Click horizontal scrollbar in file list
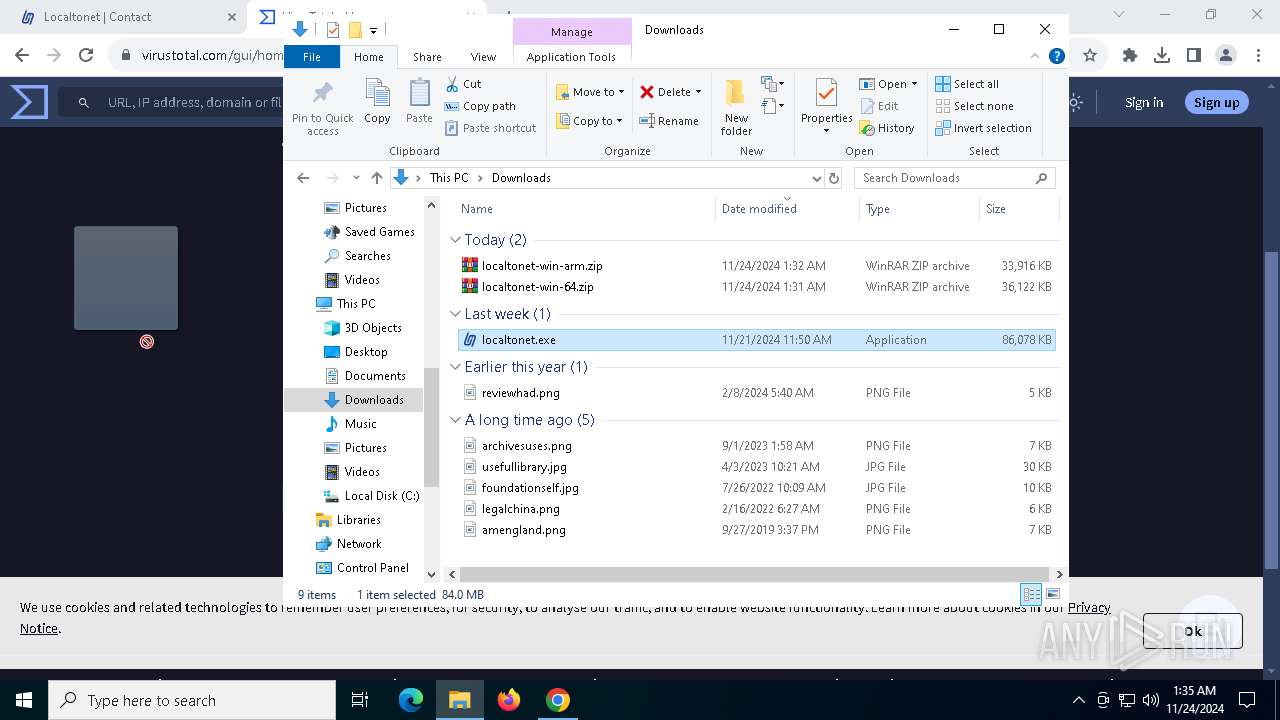The height and width of the screenshot is (720, 1280). (756, 574)
